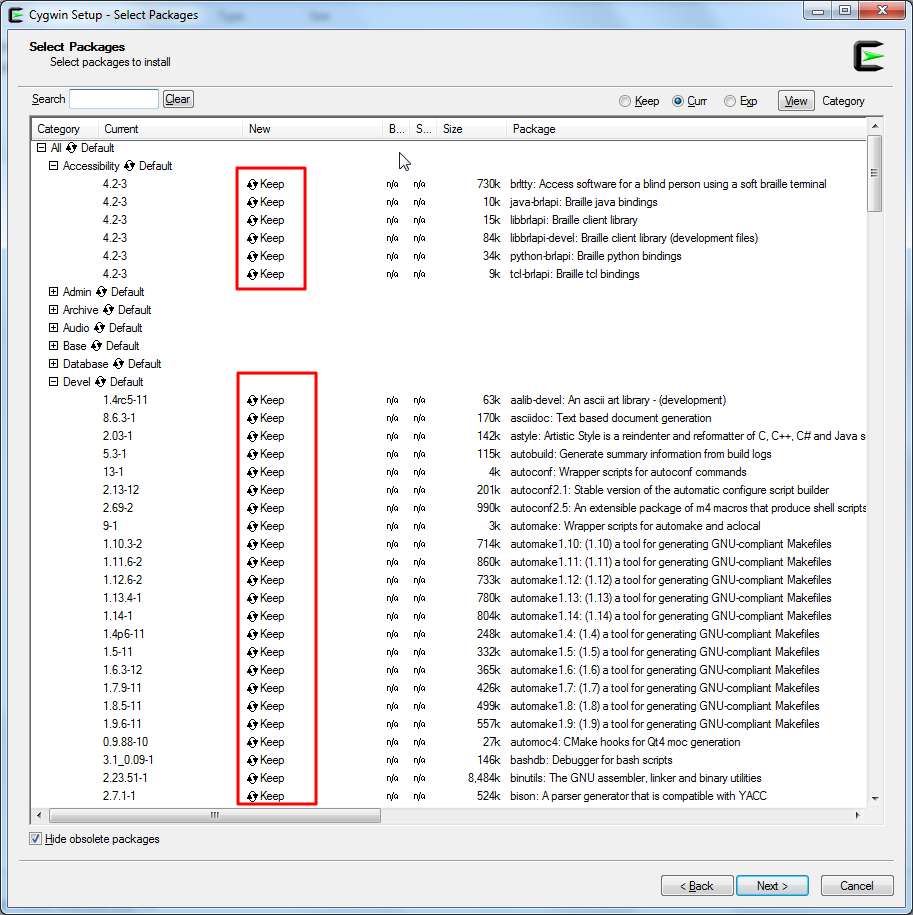Click the cycle icon for python-brlapi
This screenshot has height=915, width=913.
[x=252, y=257]
